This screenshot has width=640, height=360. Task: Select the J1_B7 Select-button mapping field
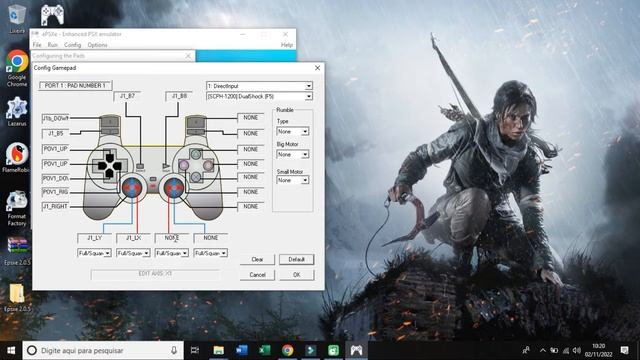click(127, 96)
